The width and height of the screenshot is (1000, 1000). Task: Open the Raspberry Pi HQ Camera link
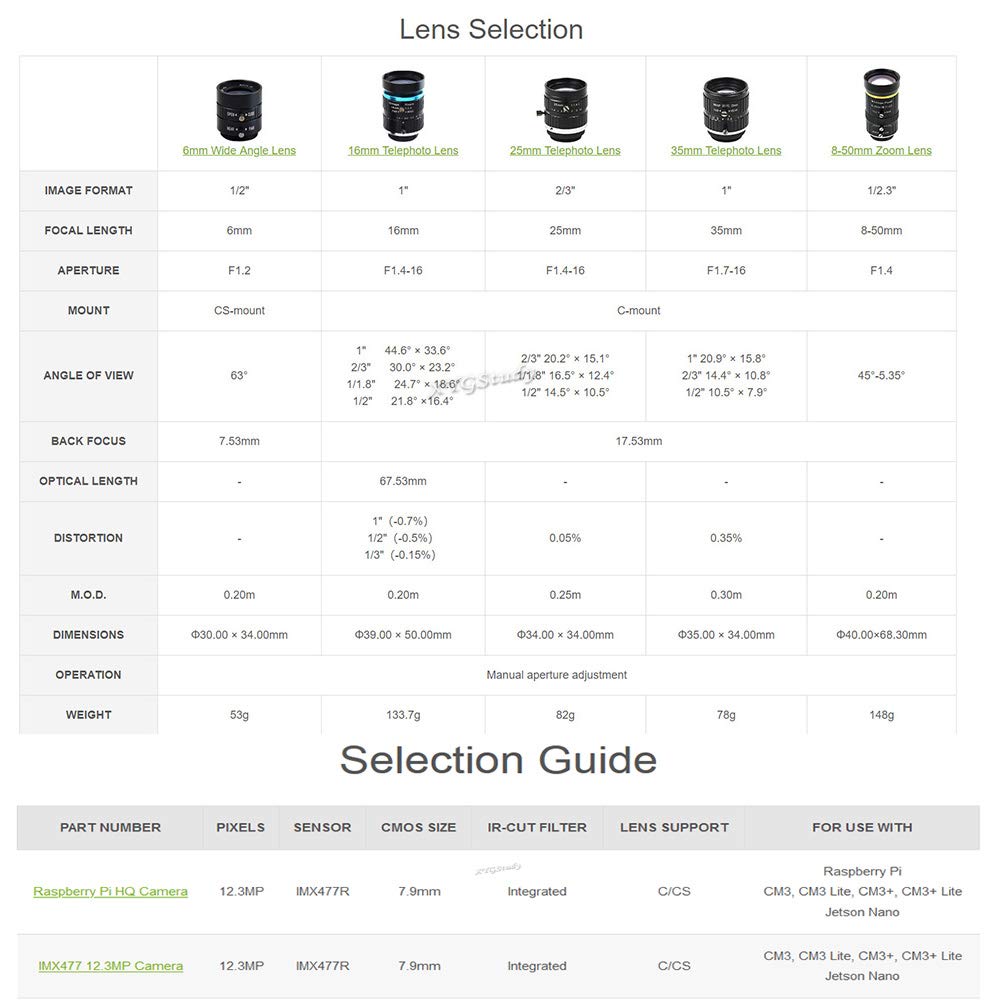click(x=110, y=891)
